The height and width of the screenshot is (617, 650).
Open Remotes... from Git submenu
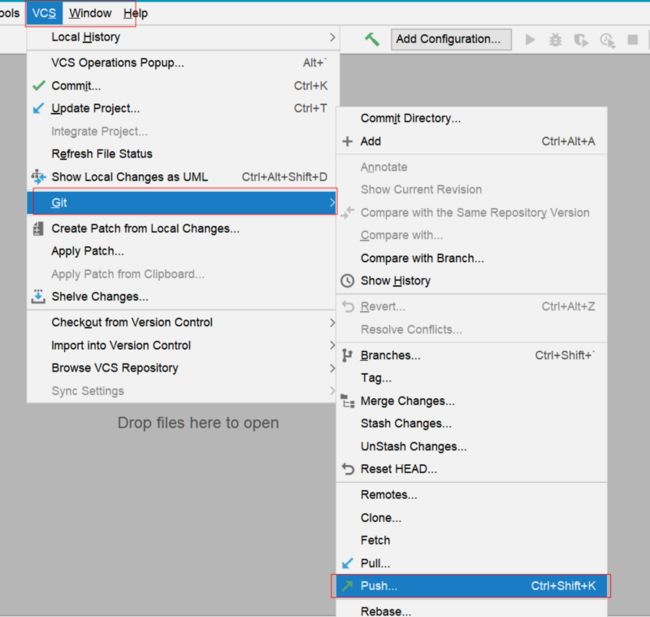click(472, 495)
